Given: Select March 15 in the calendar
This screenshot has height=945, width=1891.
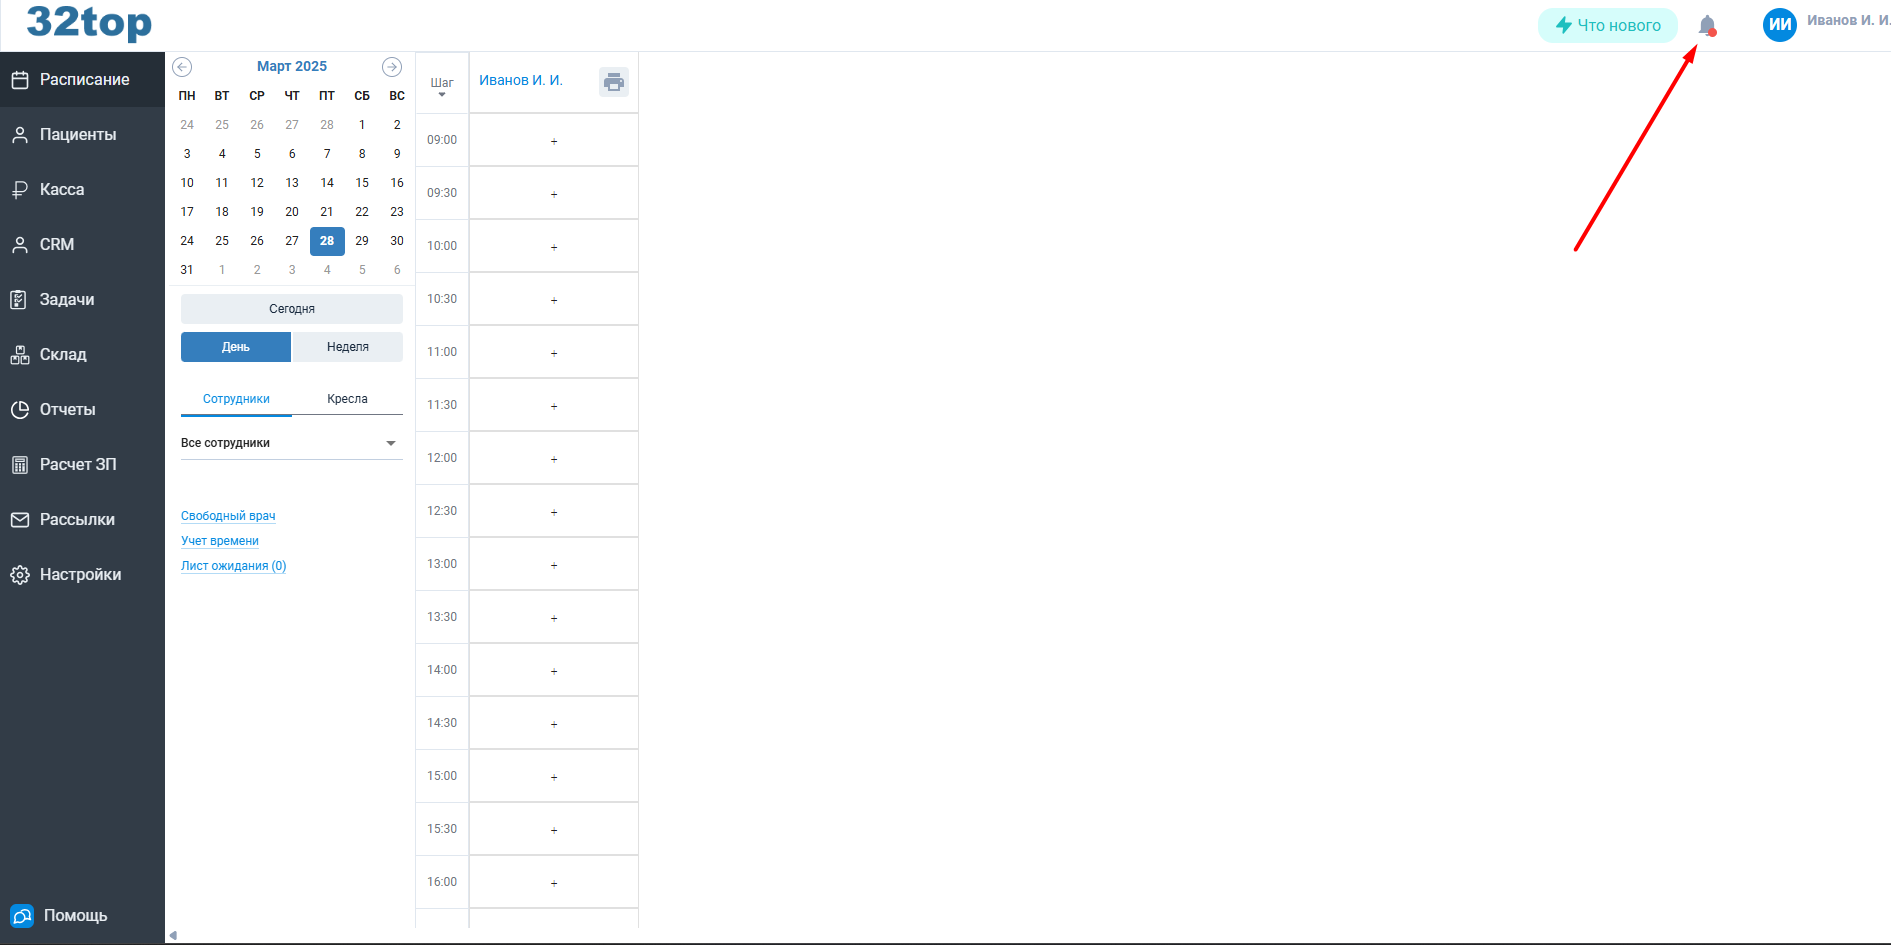Looking at the screenshot, I should 362,183.
